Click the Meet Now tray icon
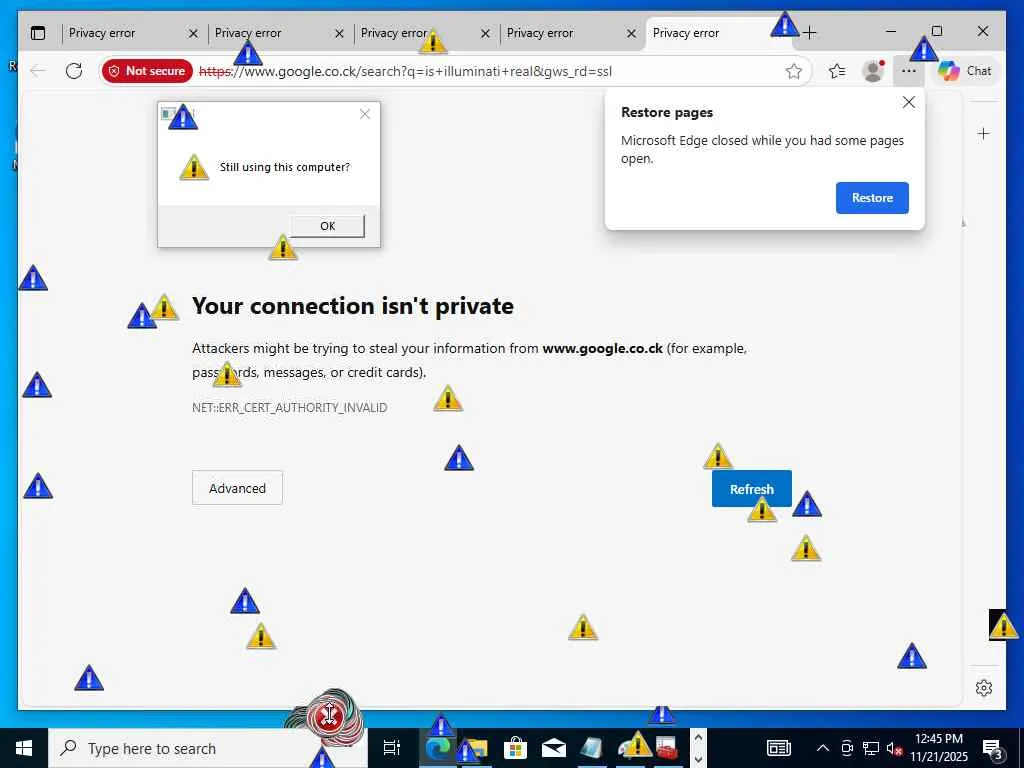 (x=847, y=748)
